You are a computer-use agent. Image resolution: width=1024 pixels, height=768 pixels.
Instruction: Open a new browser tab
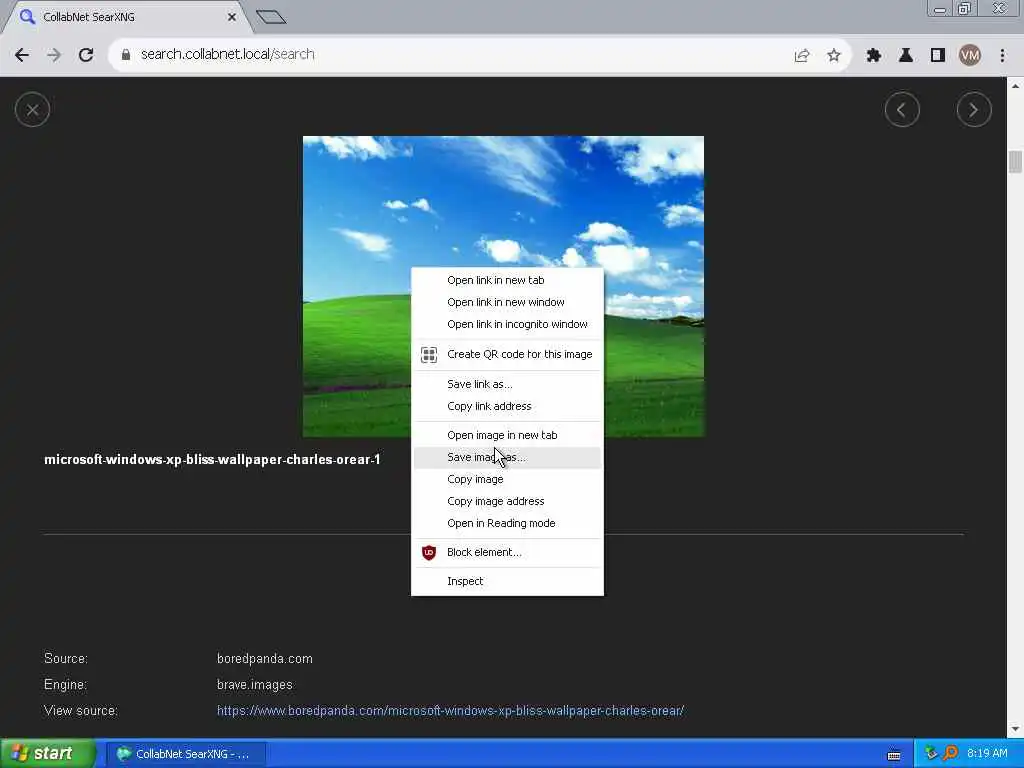click(271, 17)
